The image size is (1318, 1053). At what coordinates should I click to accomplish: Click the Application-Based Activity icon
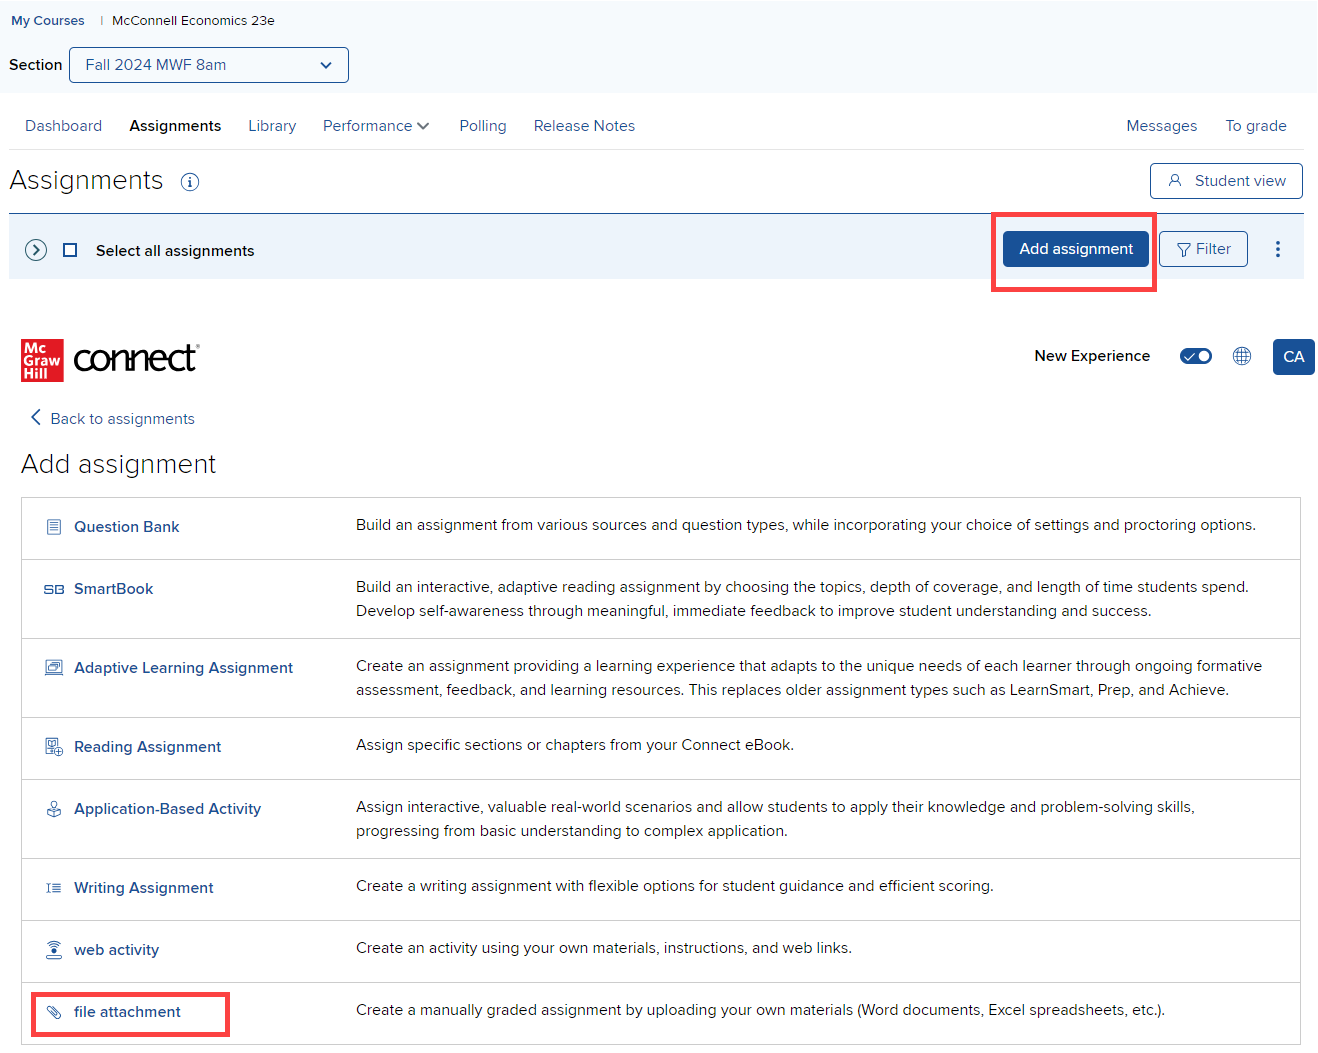[54, 809]
